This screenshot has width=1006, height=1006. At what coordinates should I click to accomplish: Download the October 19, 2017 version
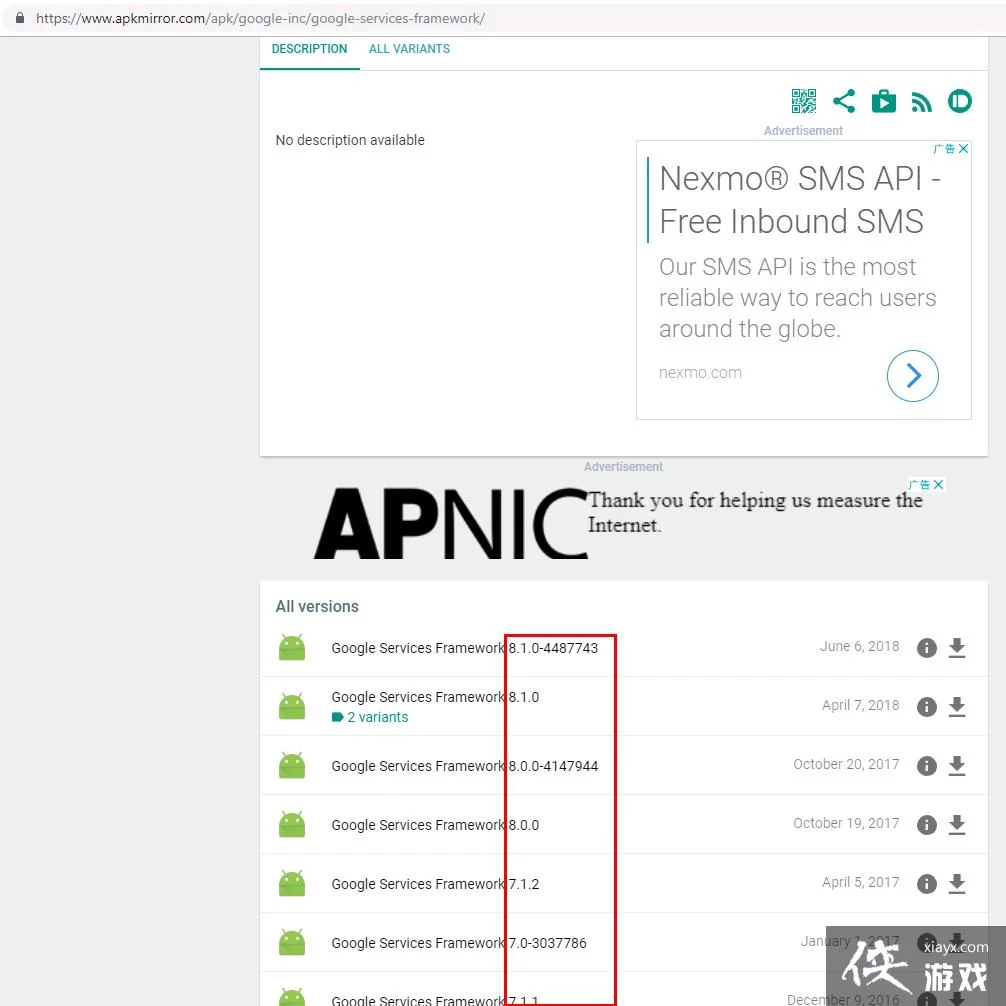957,825
